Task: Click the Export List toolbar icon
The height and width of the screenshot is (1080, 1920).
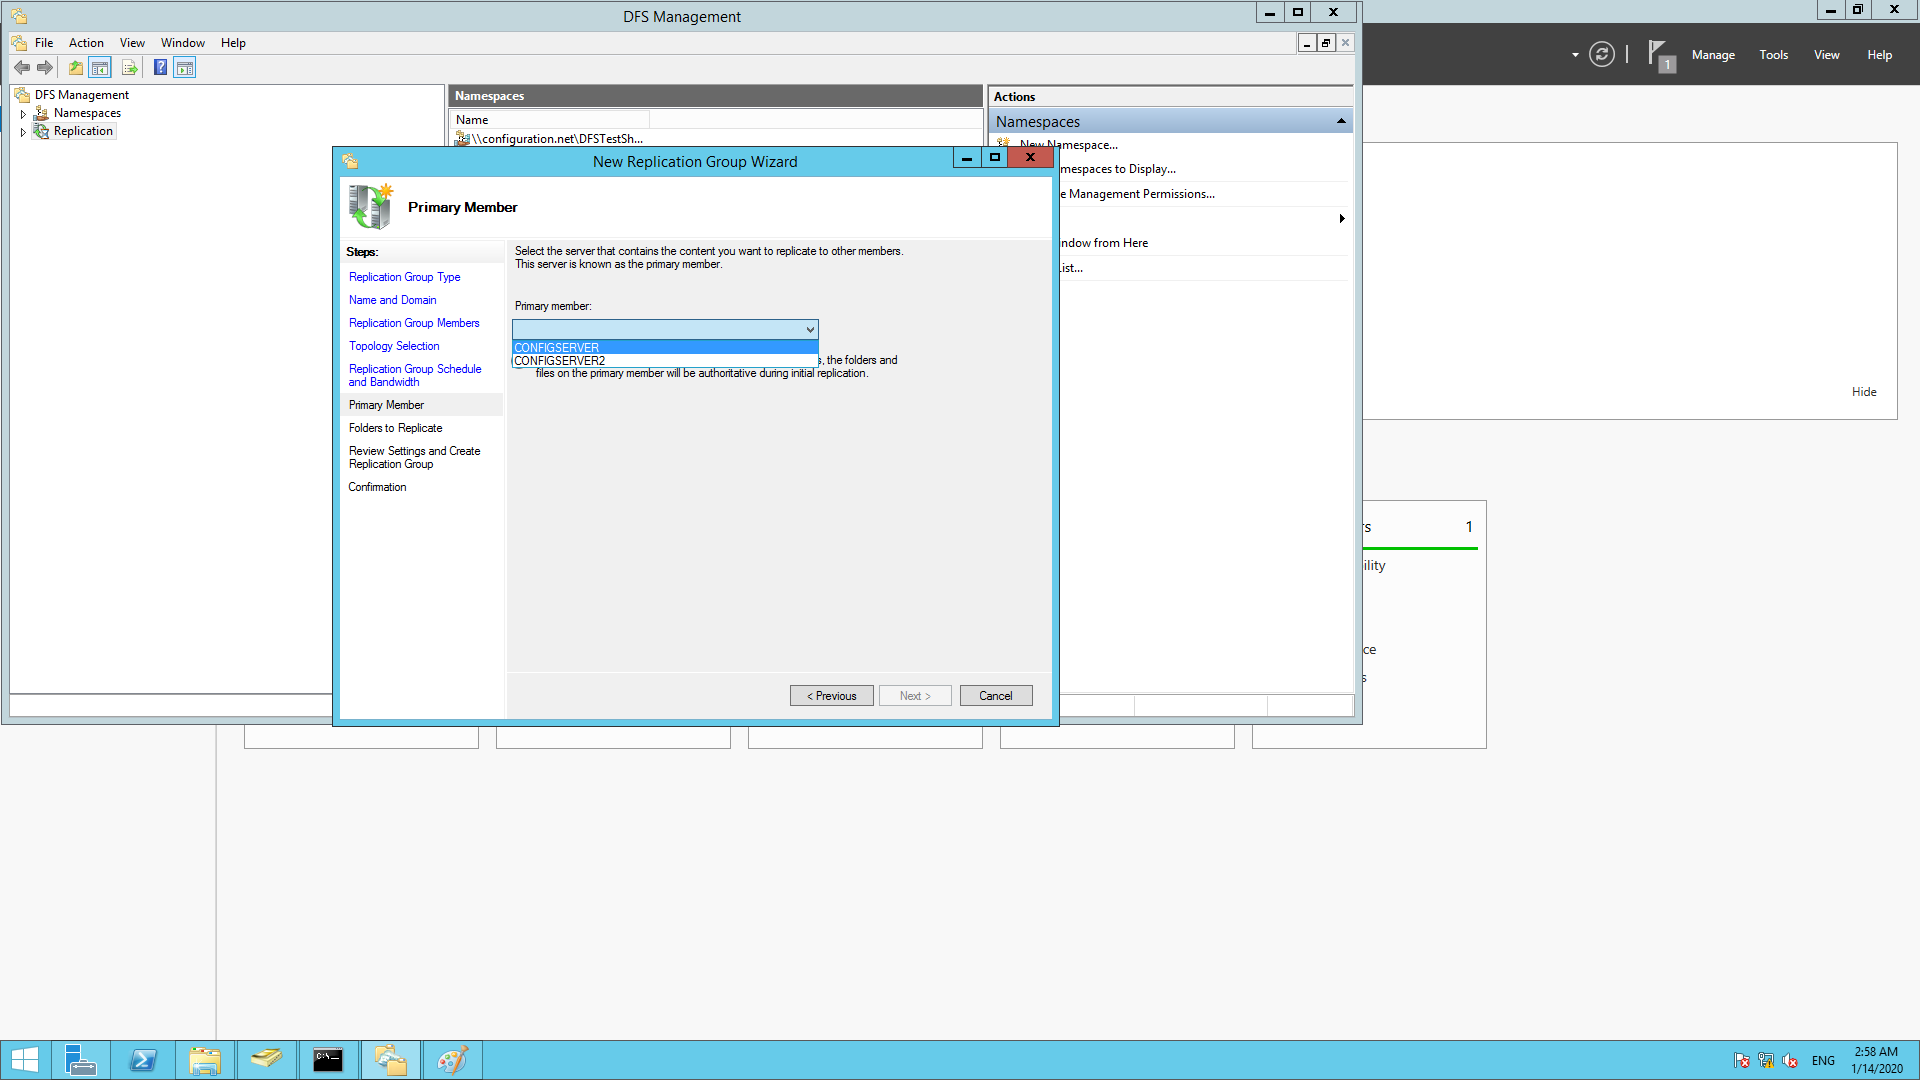Action: click(130, 67)
